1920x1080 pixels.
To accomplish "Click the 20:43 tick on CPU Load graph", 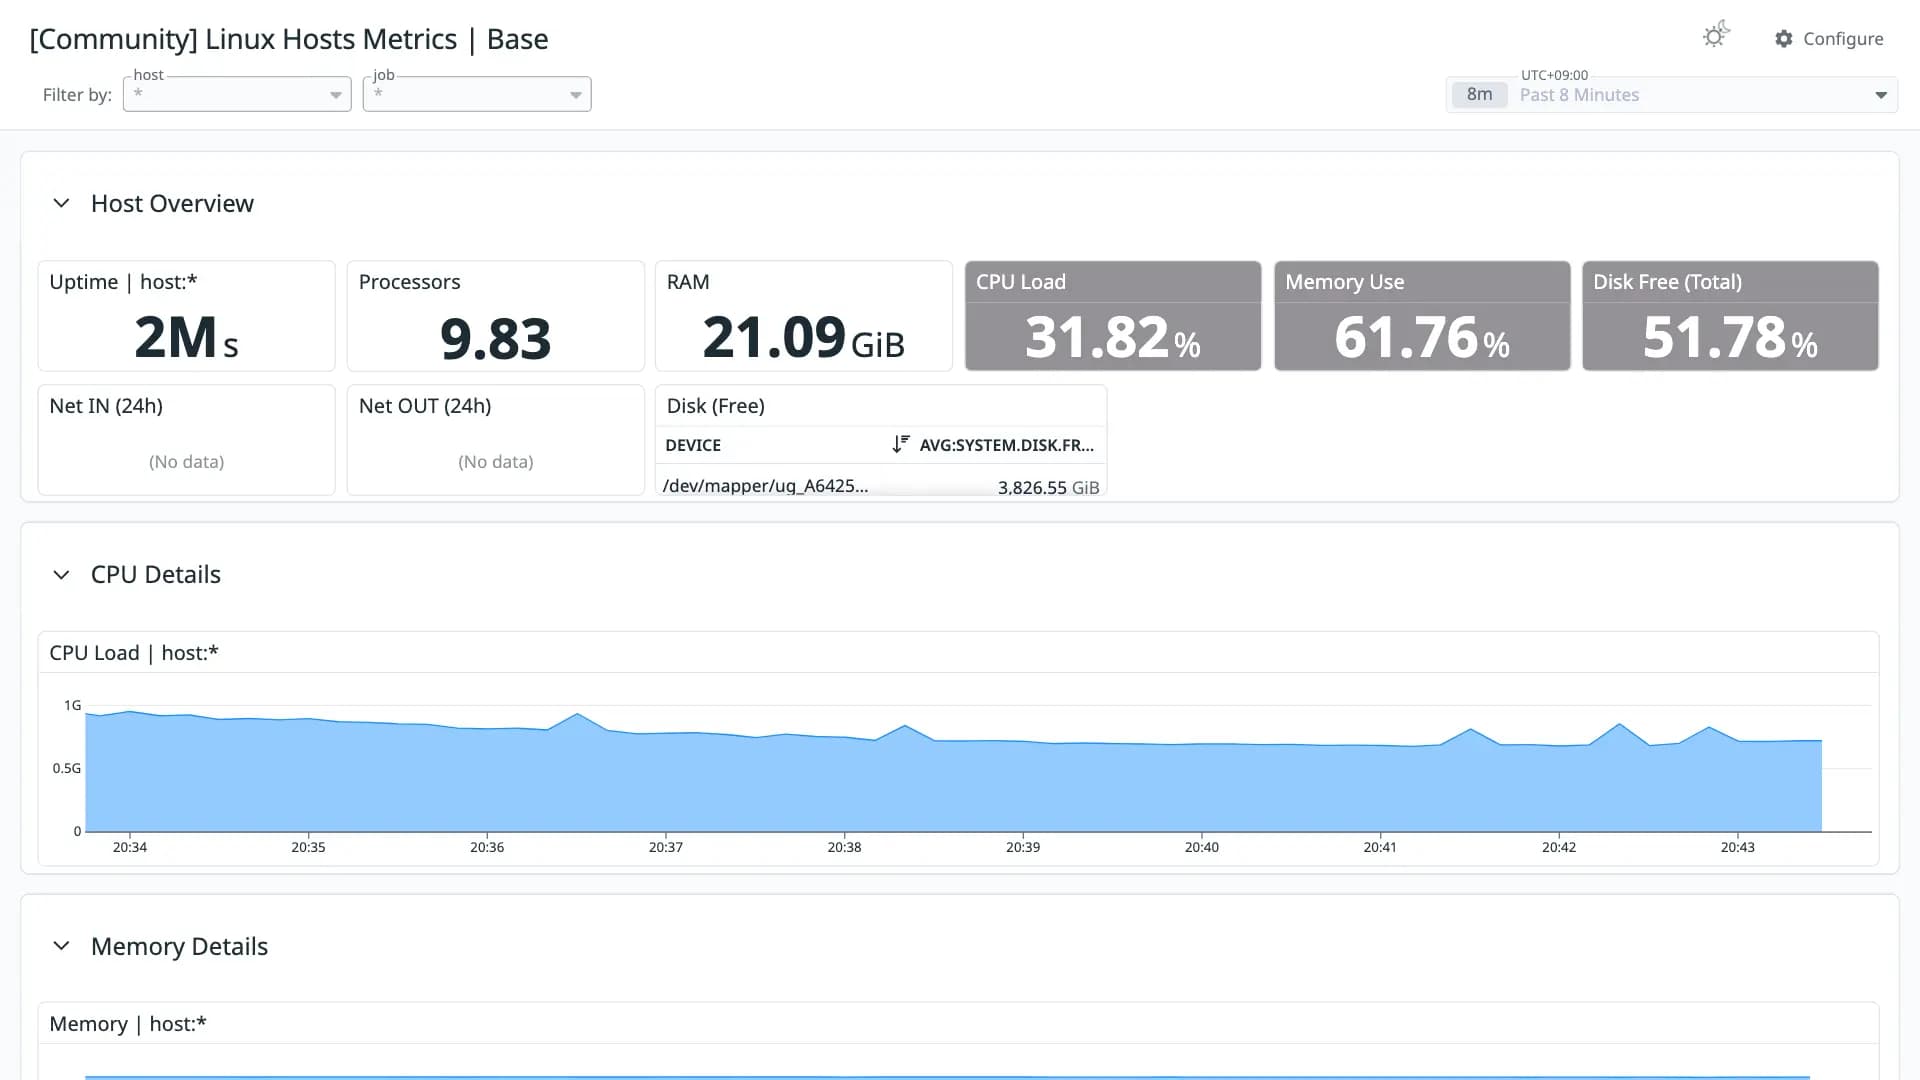I will coord(1737,847).
